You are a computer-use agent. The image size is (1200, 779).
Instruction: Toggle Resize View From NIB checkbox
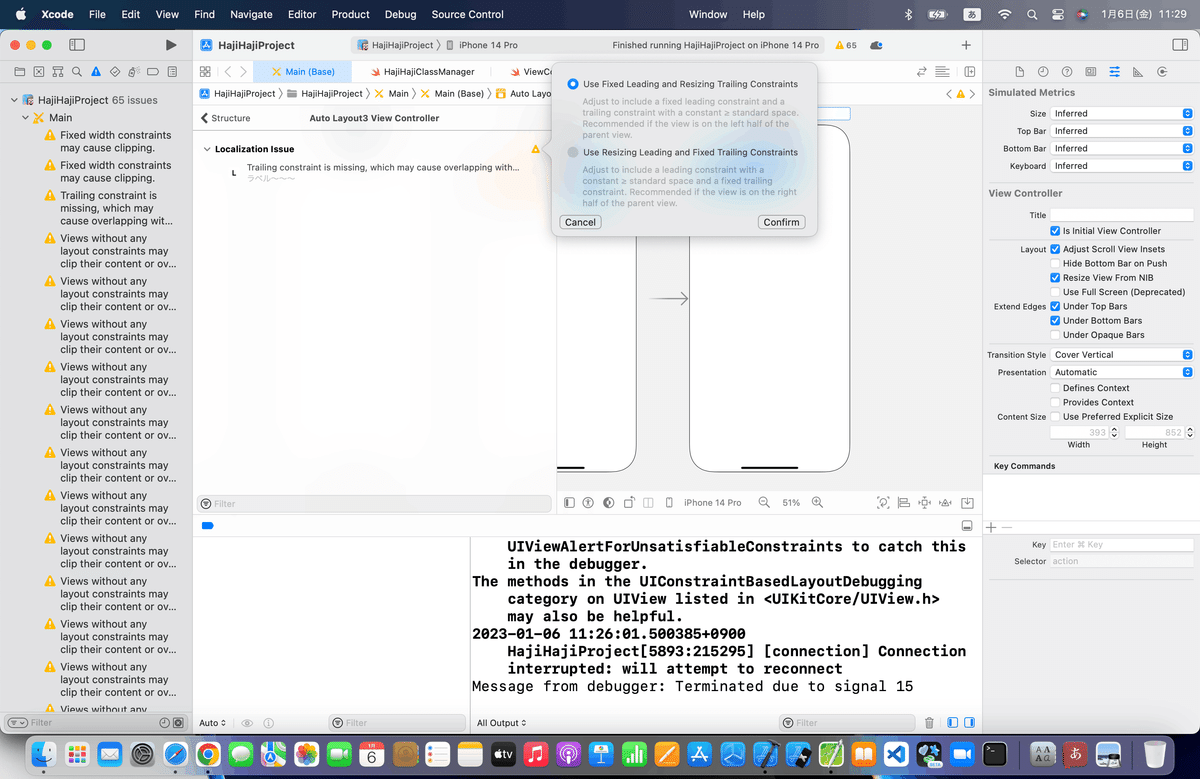1055,278
